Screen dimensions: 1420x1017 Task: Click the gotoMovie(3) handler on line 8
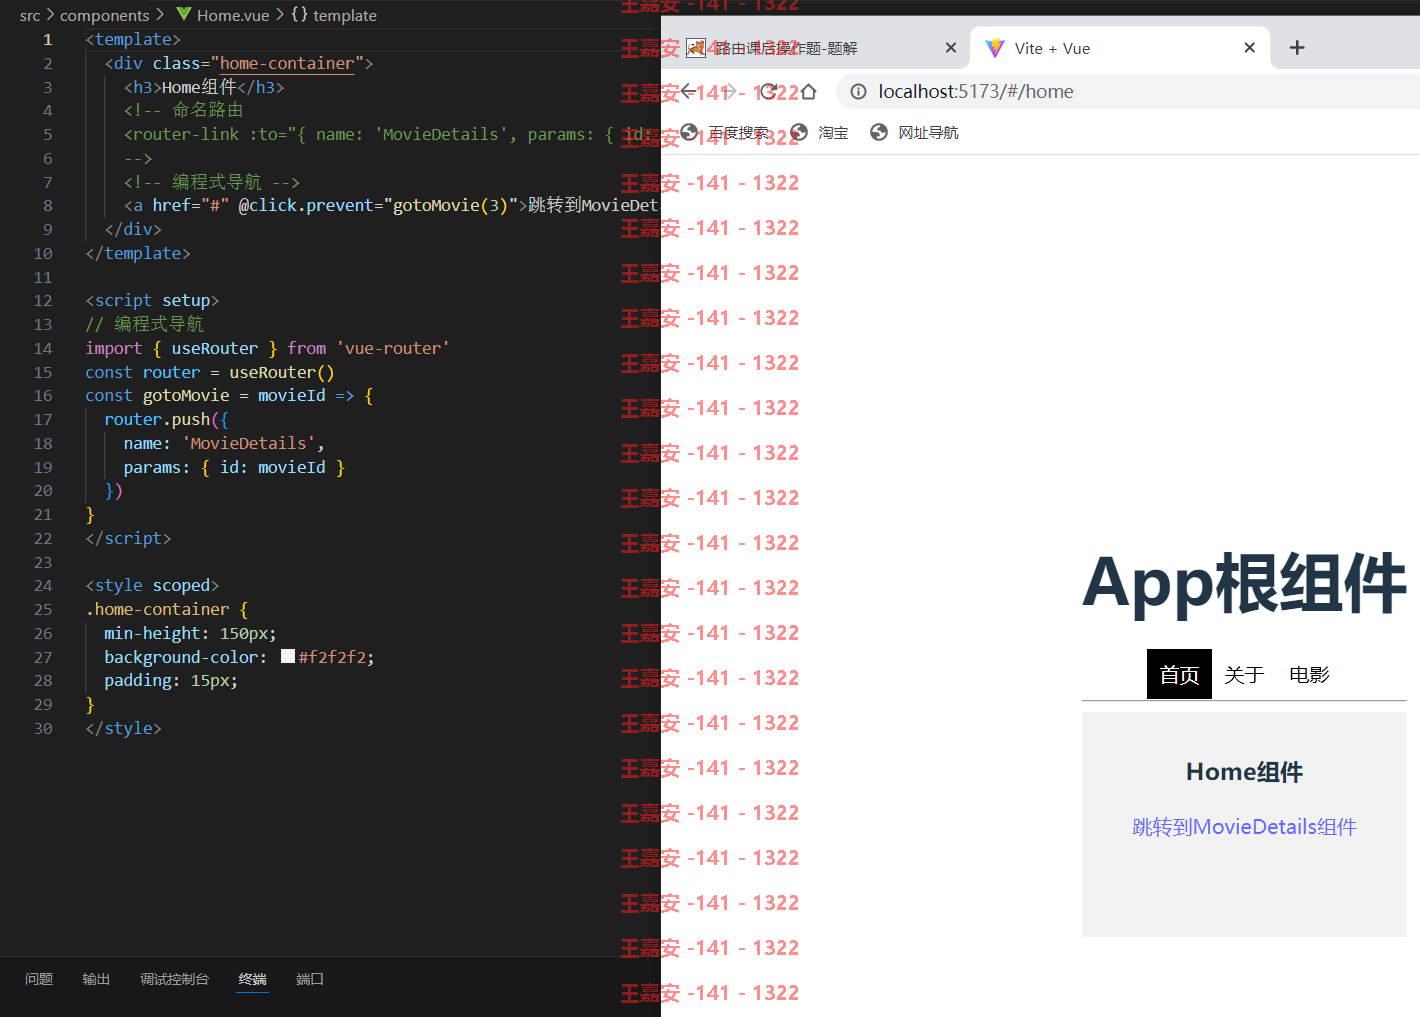[450, 205]
